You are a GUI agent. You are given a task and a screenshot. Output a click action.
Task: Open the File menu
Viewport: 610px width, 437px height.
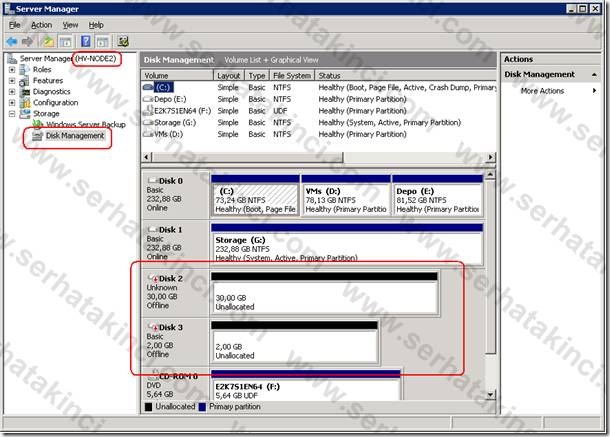coord(14,25)
